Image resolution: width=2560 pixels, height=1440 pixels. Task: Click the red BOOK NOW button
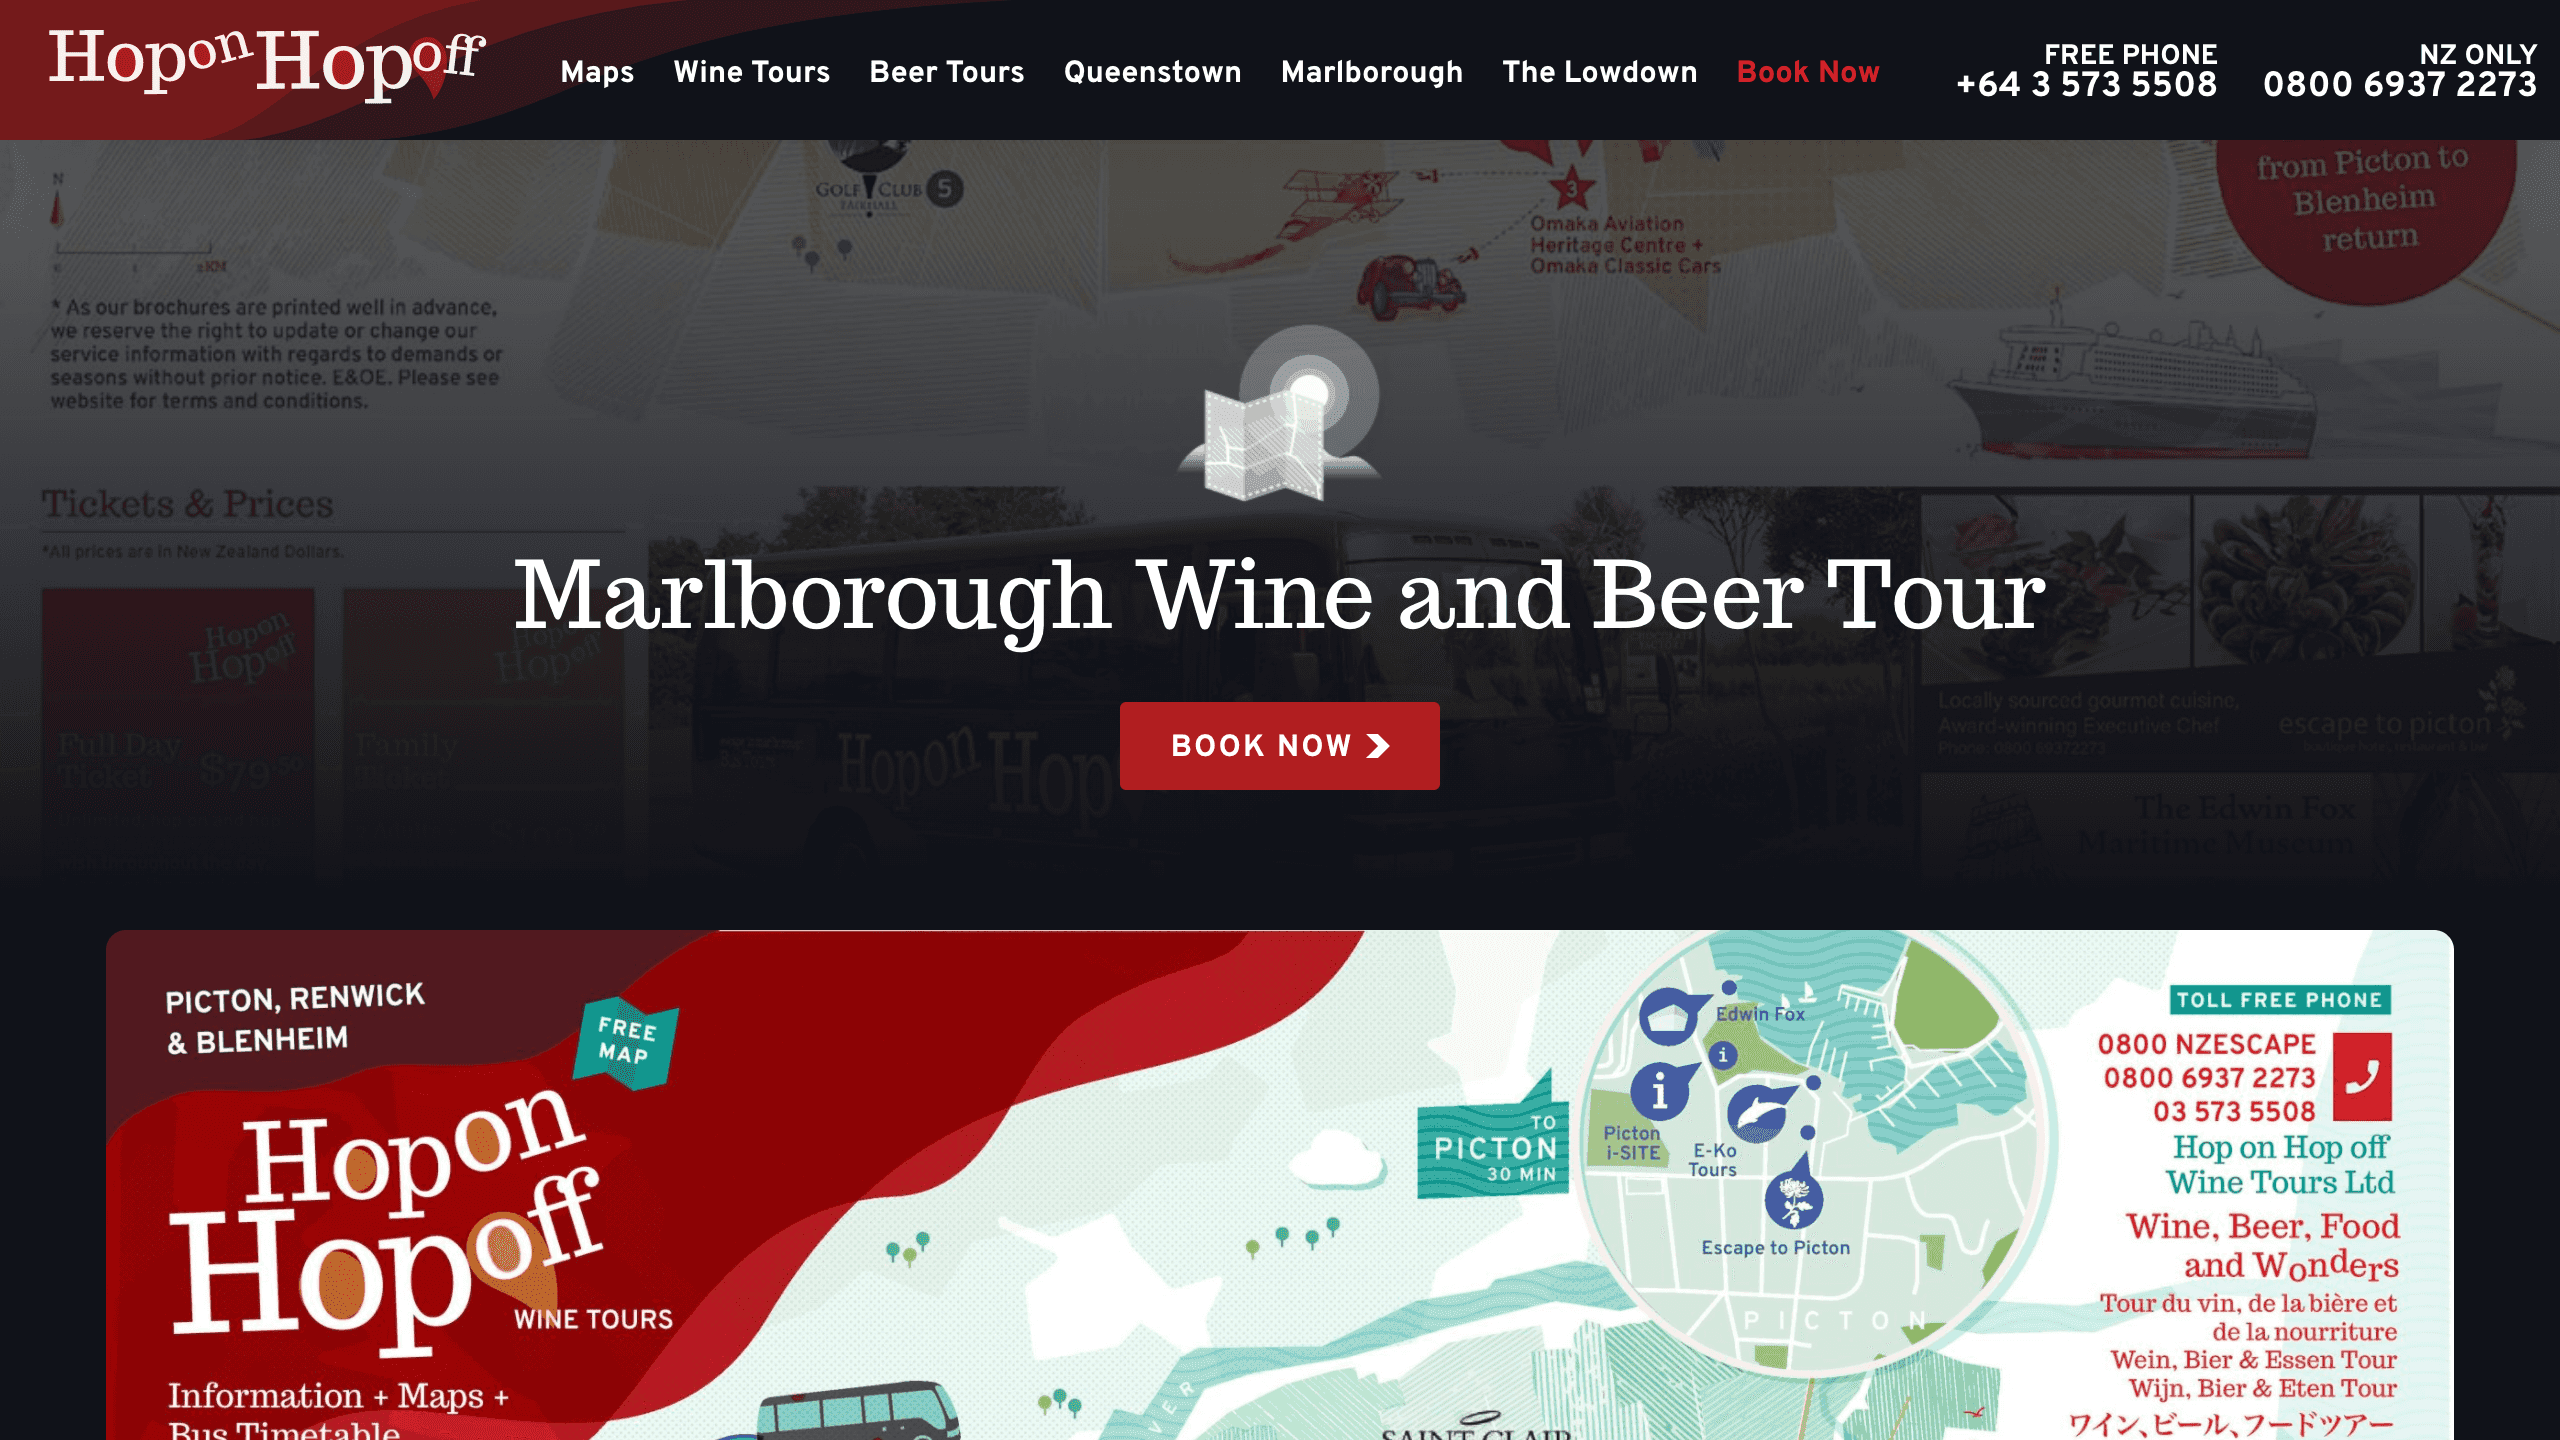[1280, 746]
